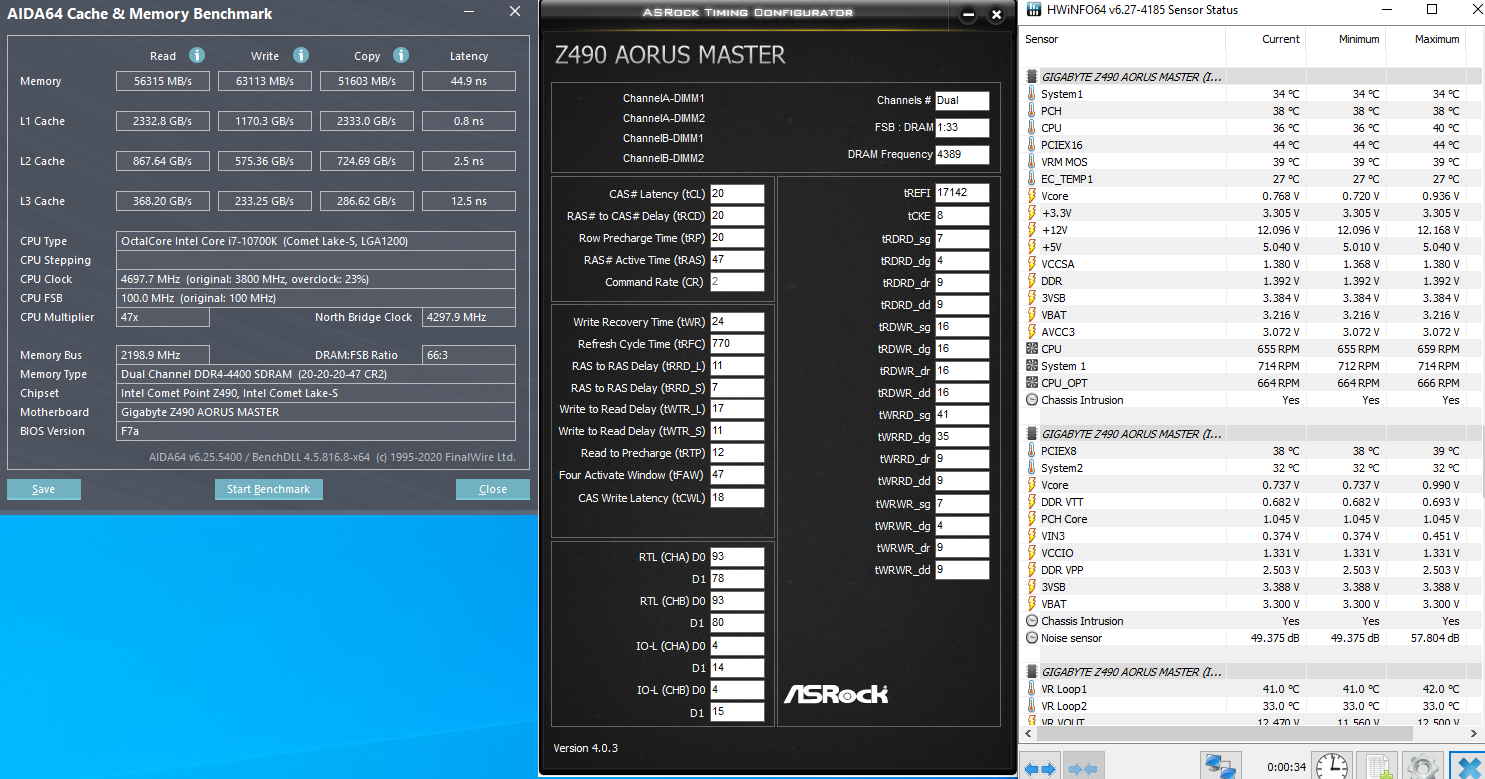Click the Channels # field showing Dual
The width and height of the screenshot is (1485, 779).
coord(962,101)
